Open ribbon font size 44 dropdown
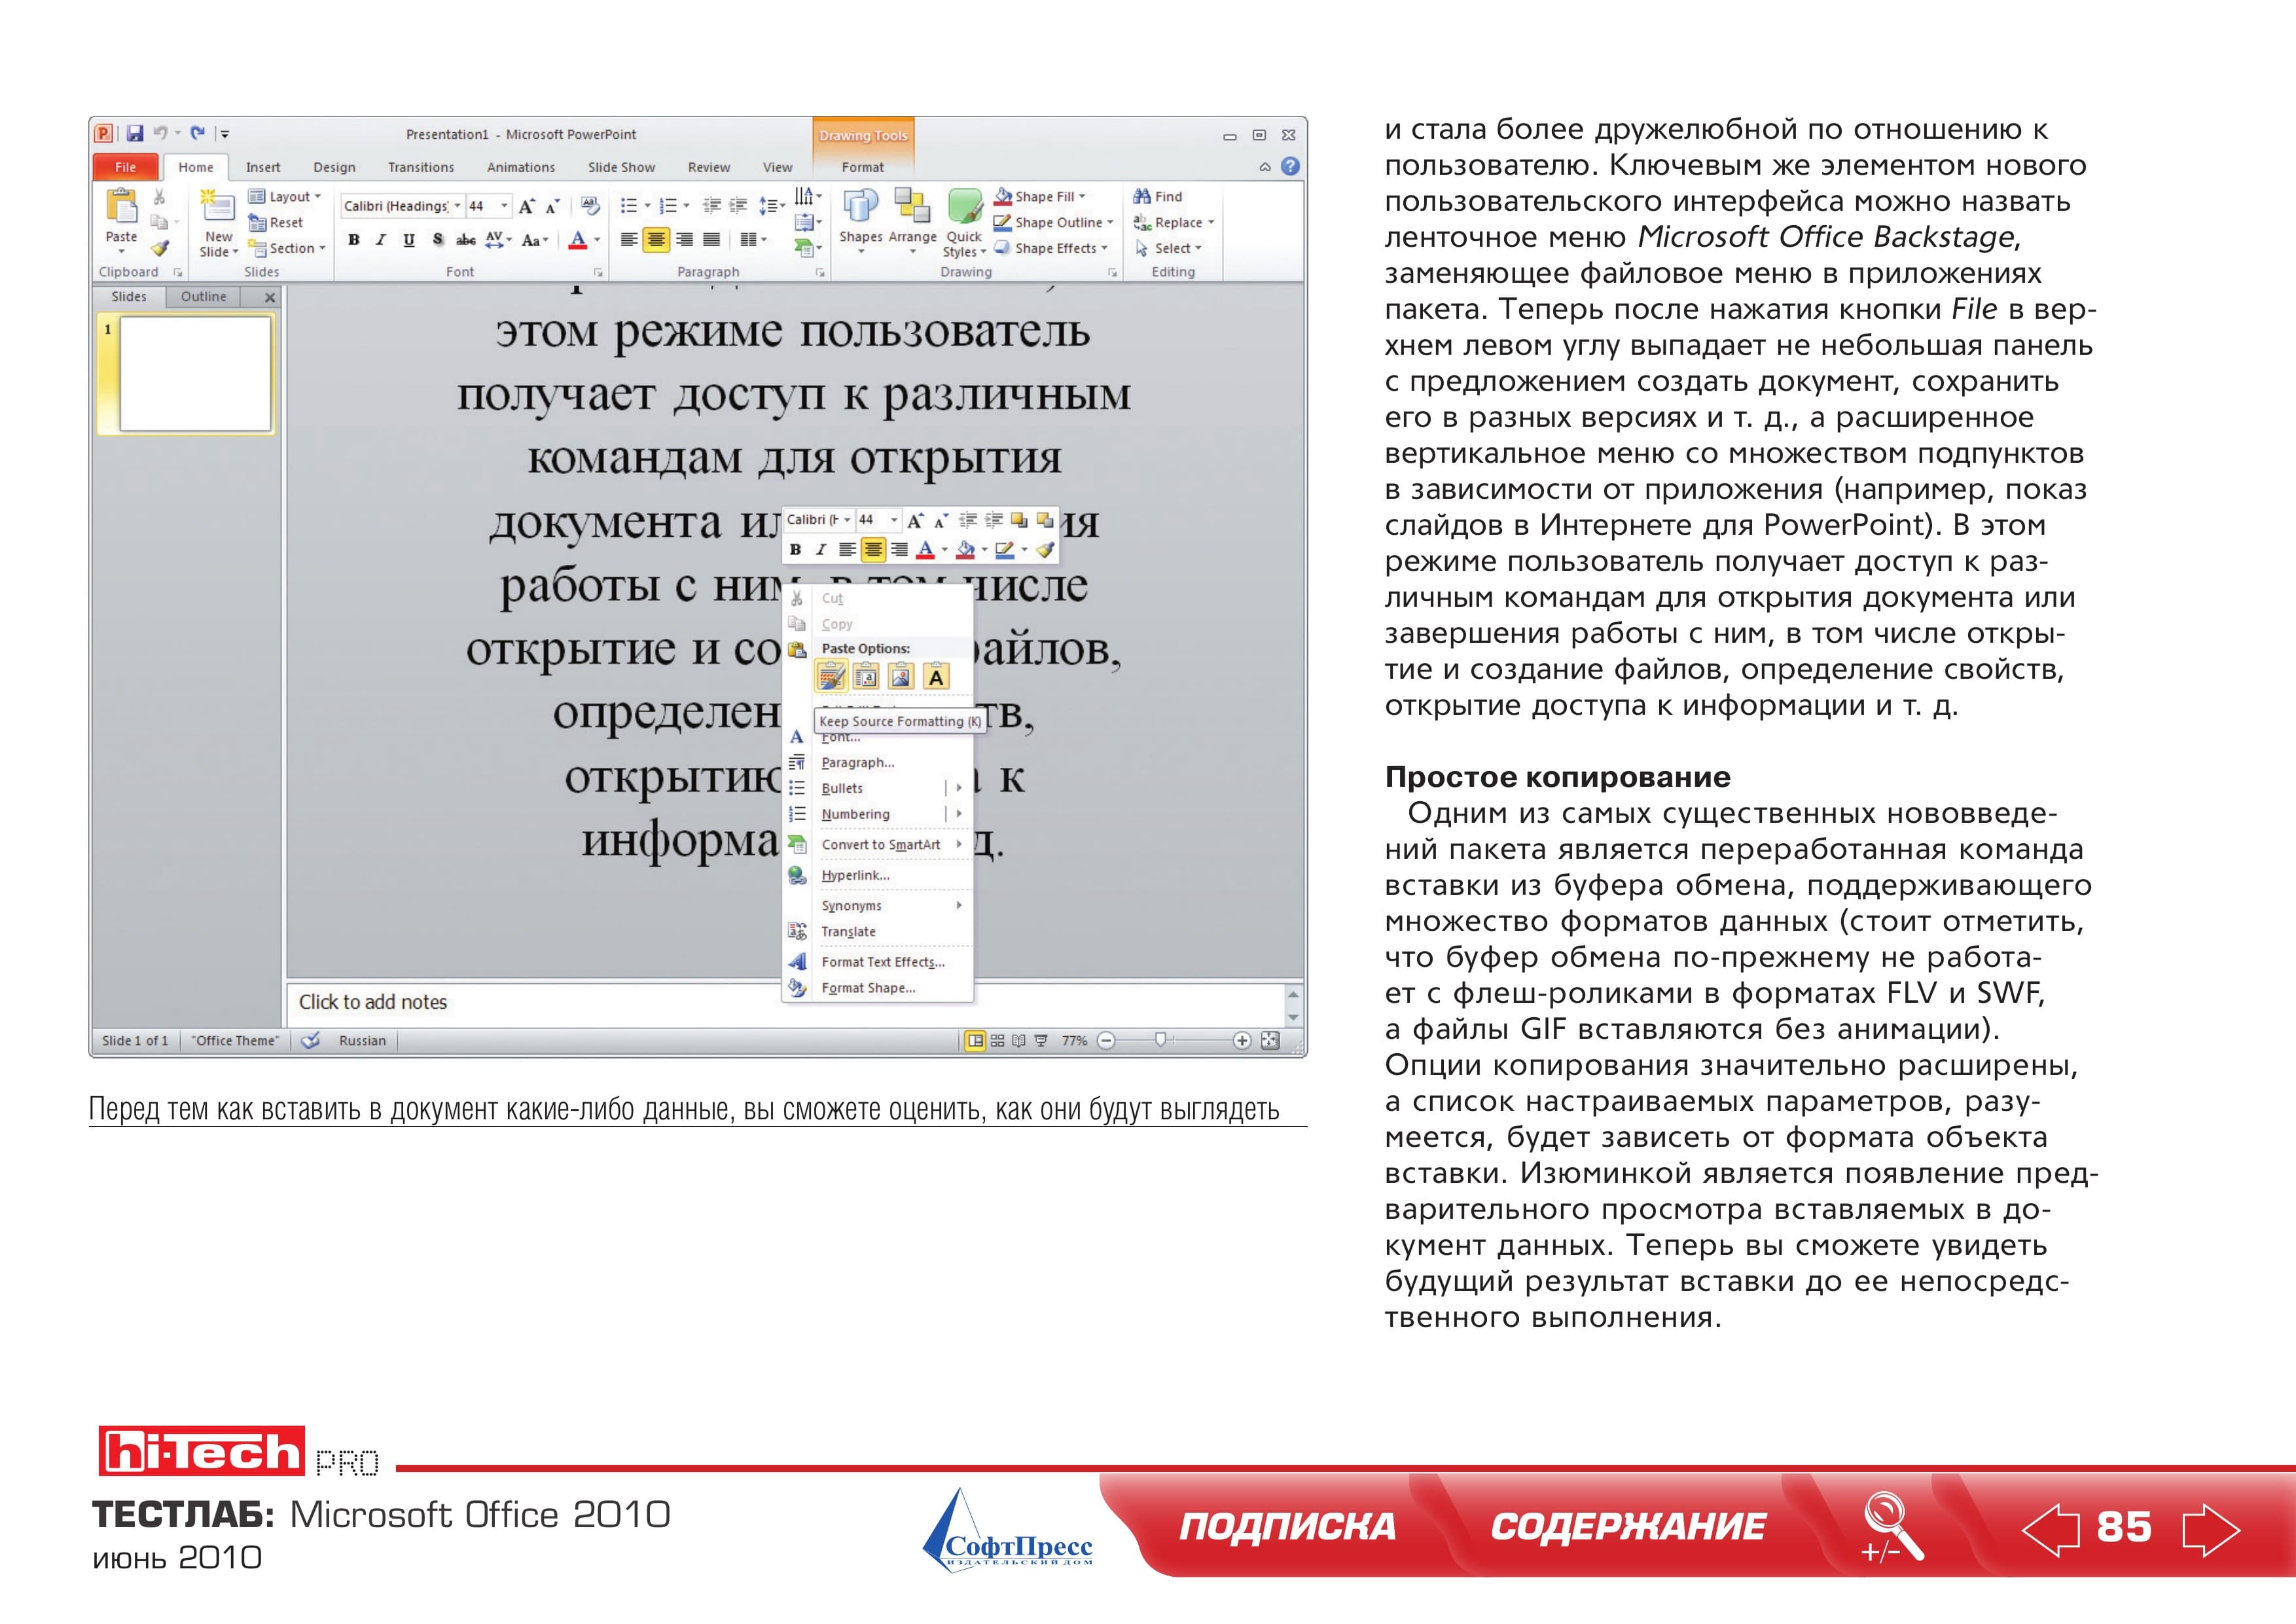The height and width of the screenshot is (1624, 2296). pyautogui.click(x=504, y=206)
